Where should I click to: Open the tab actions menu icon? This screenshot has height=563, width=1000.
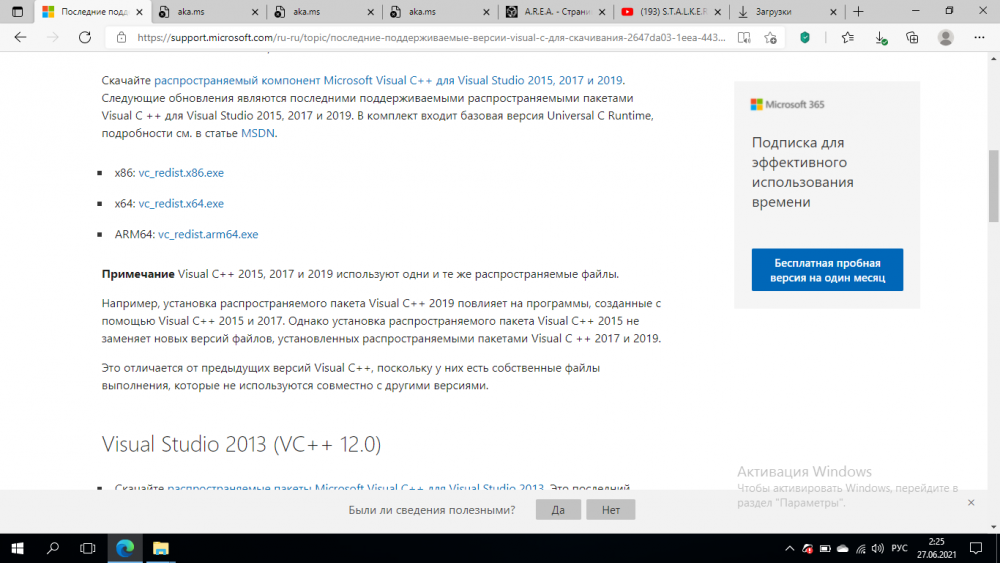tap(17, 11)
